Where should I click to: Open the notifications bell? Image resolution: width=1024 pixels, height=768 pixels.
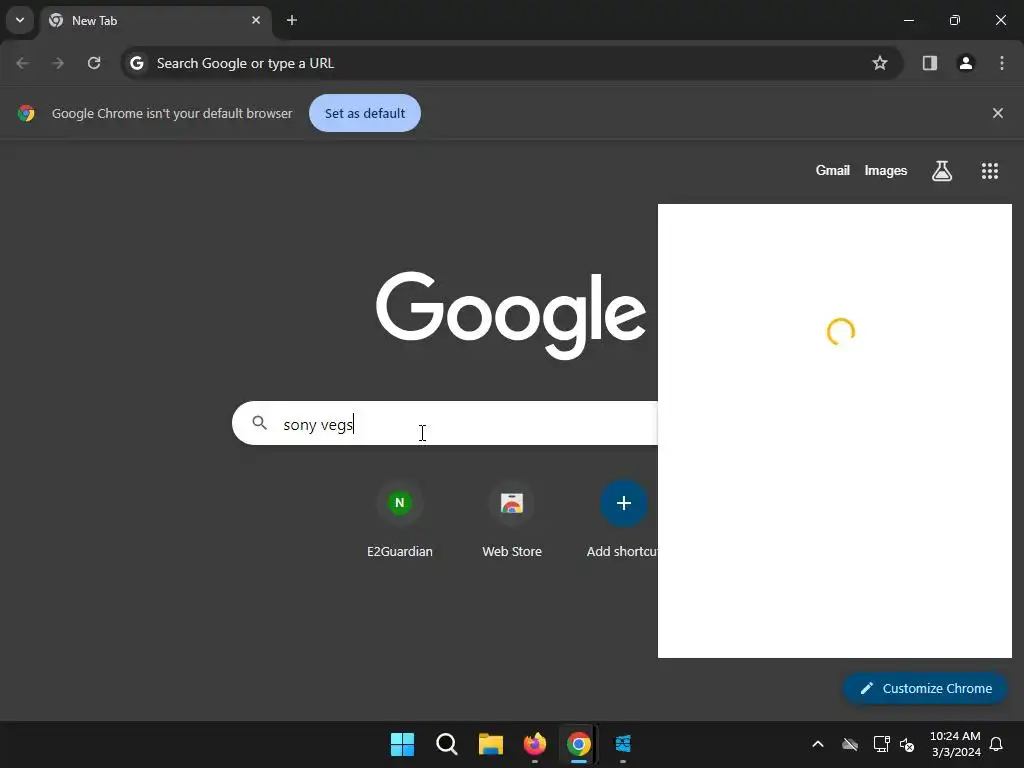(x=997, y=744)
